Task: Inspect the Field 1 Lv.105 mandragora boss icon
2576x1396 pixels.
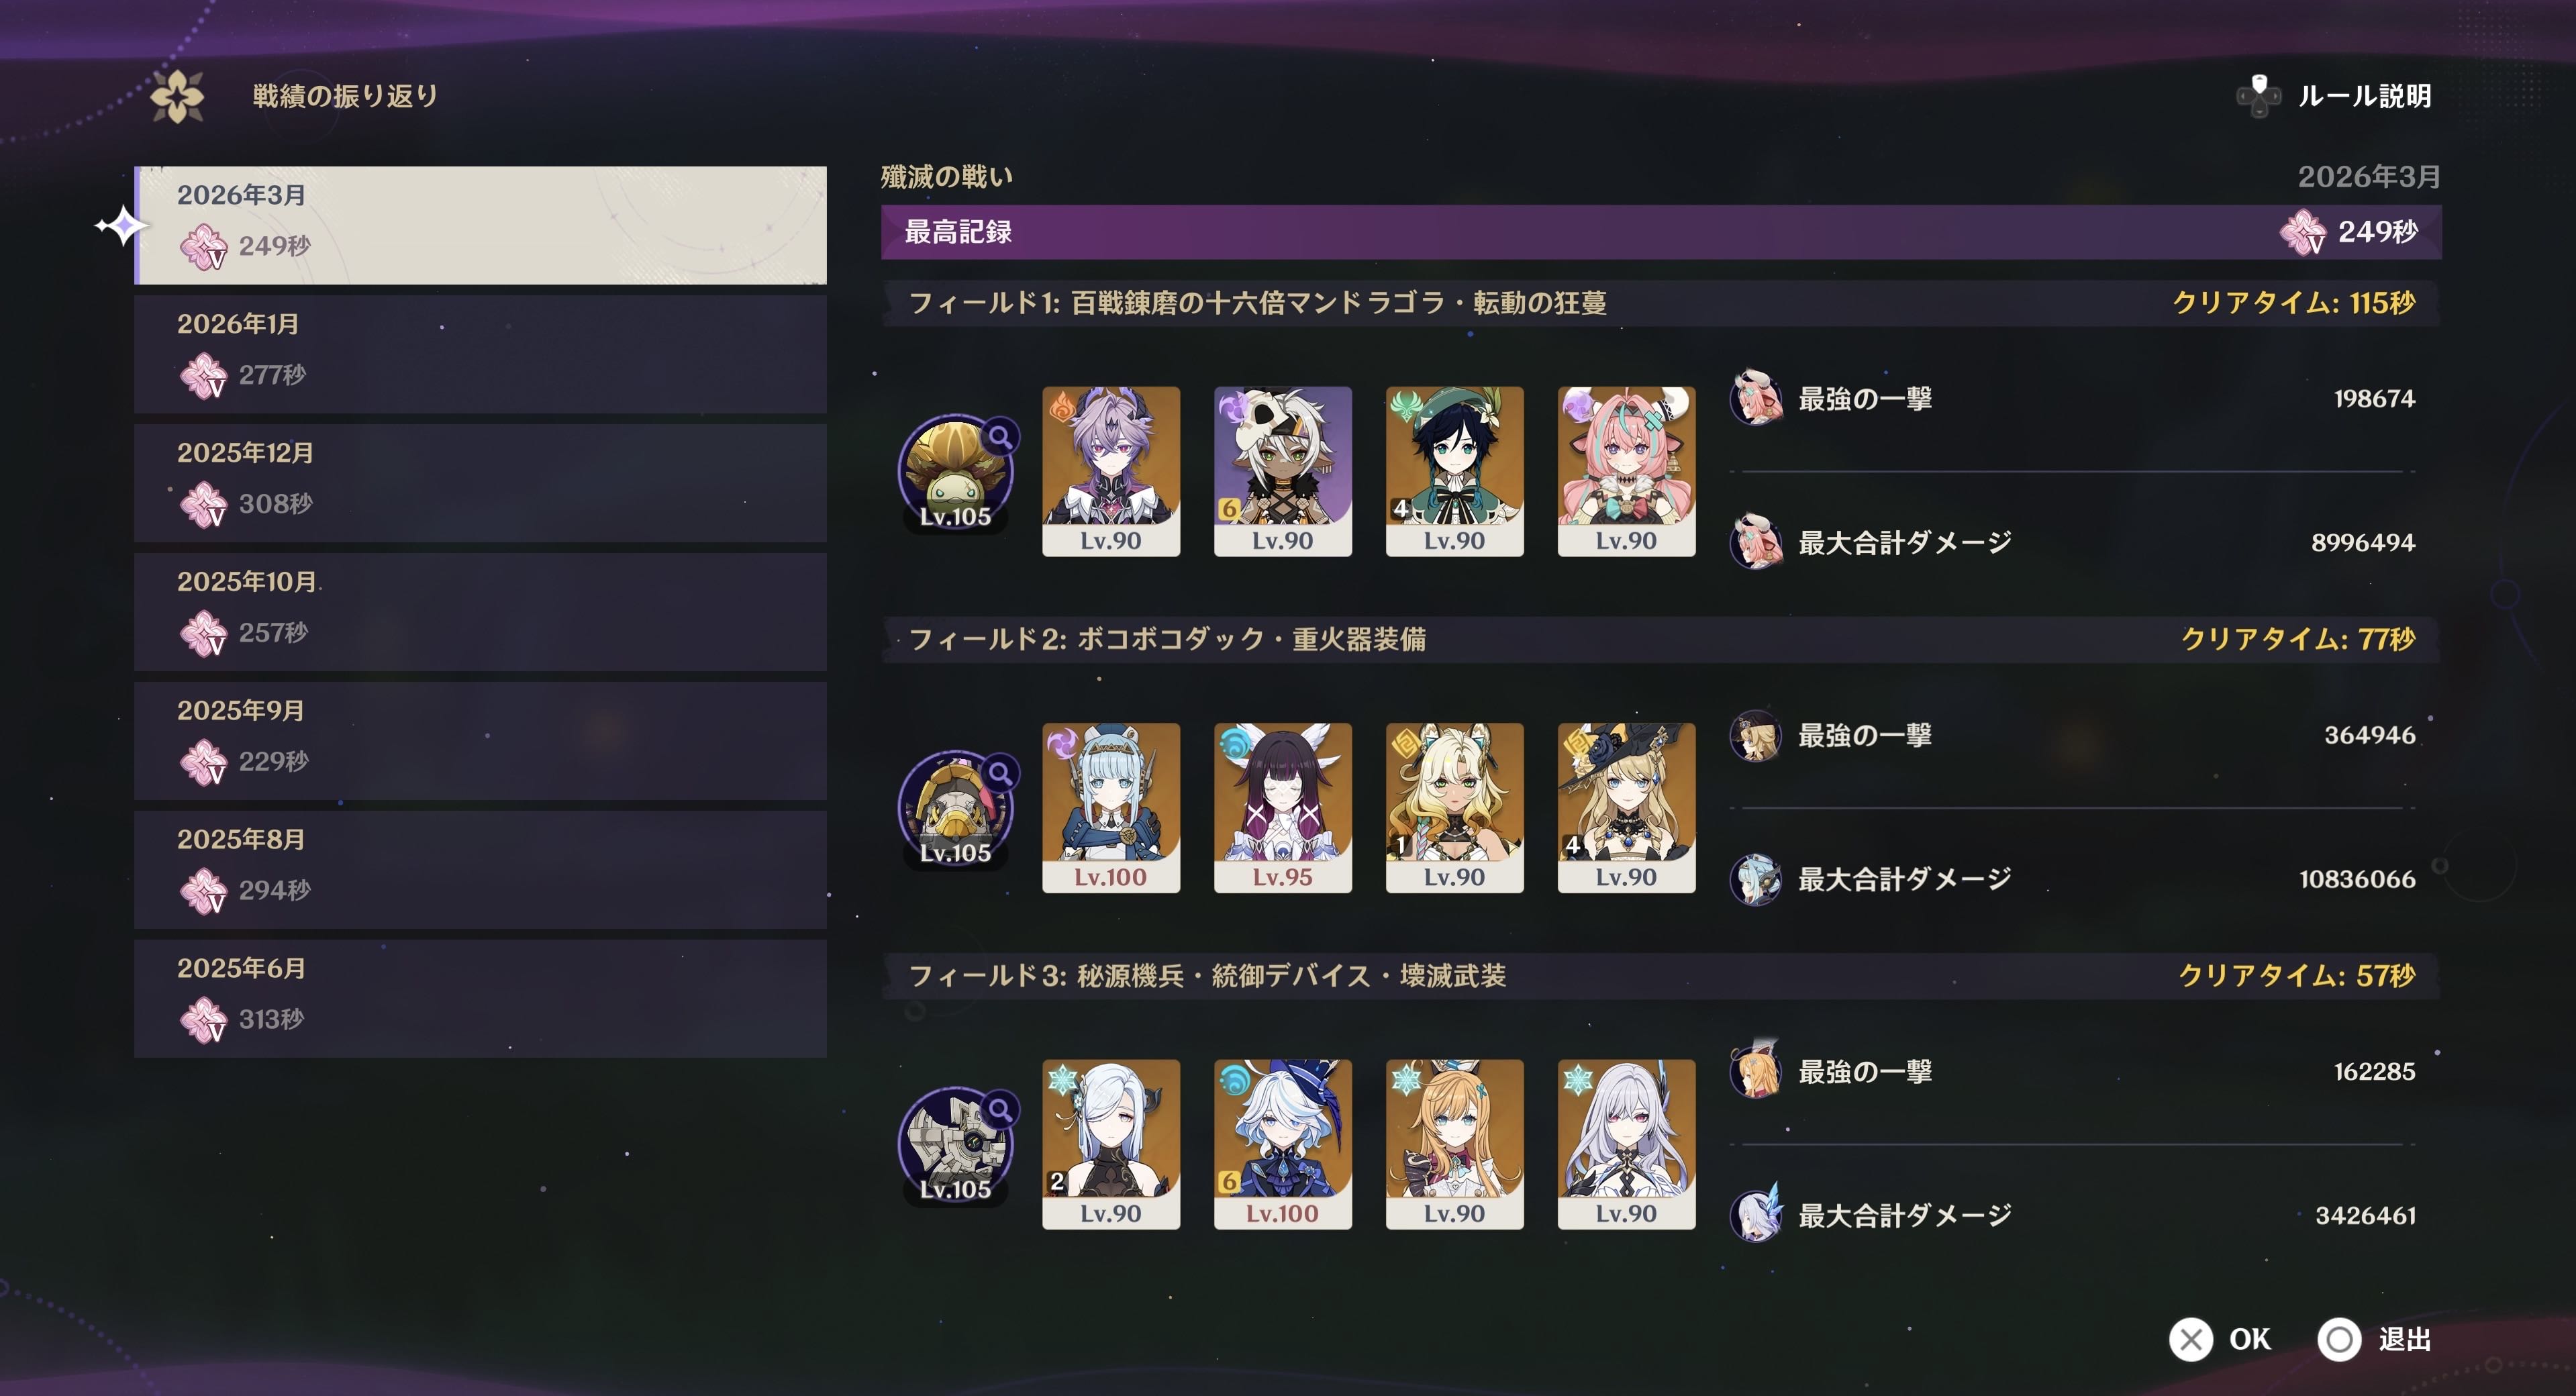Action: pos(956,472)
